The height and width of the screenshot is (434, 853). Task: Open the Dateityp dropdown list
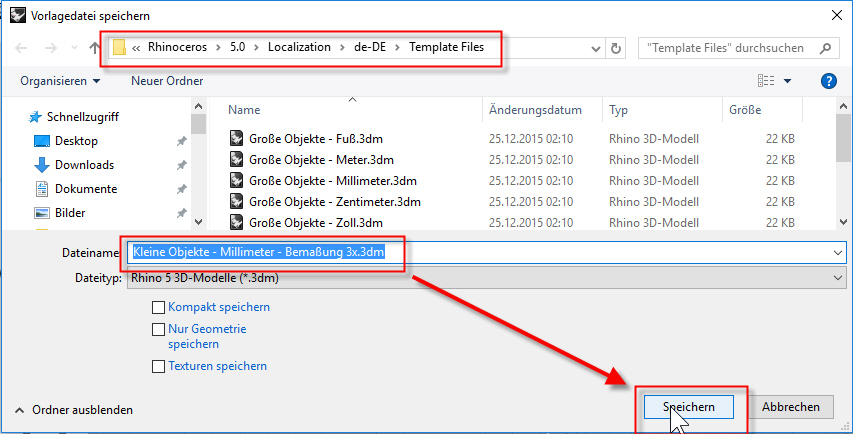pos(836,278)
